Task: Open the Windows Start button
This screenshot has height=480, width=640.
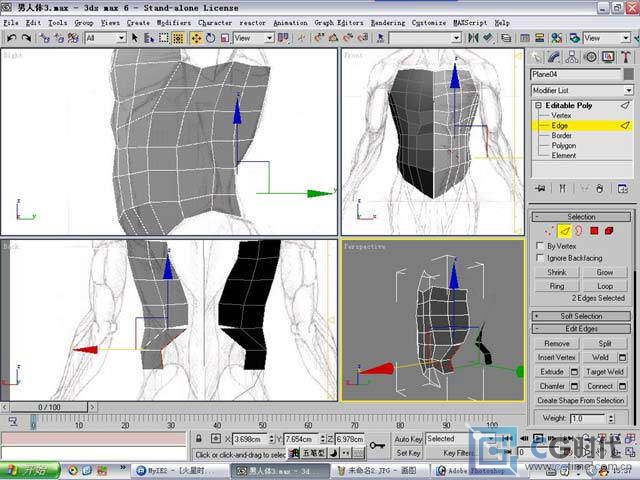Action: (x=30, y=471)
